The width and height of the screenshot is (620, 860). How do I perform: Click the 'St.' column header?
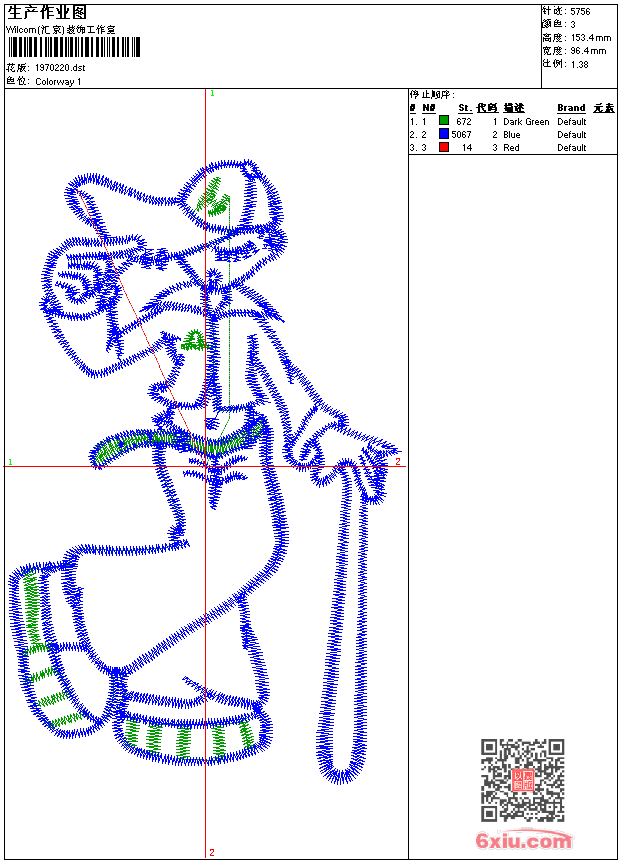pyautogui.click(x=465, y=108)
